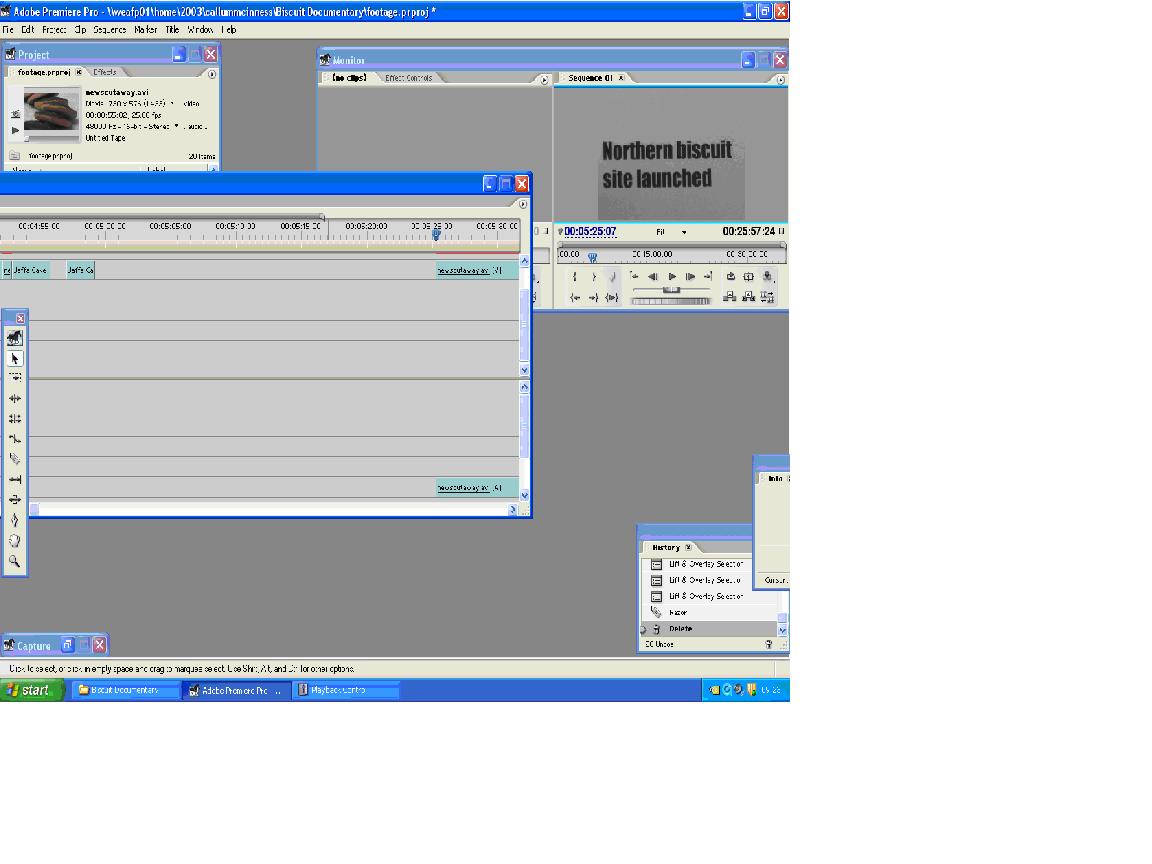The width and height of the screenshot is (1152, 864).
Task: Select the Ripple Edit tool
Action: [x=15, y=398]
